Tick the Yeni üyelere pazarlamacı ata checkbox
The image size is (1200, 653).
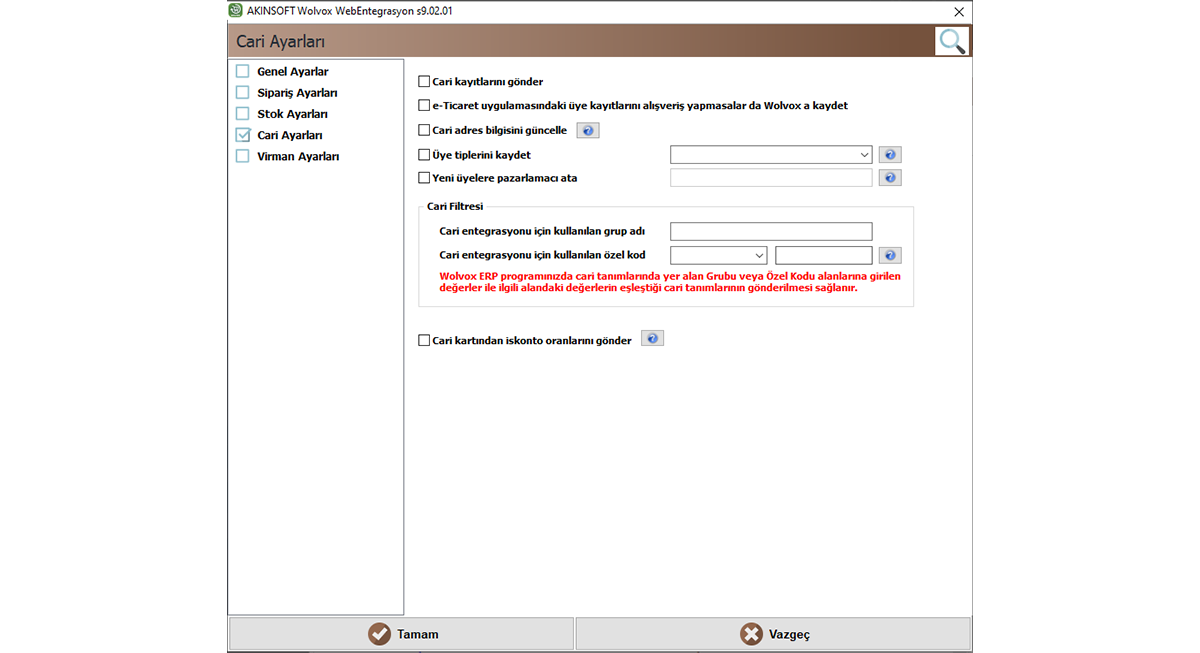[x=424, y=178]
